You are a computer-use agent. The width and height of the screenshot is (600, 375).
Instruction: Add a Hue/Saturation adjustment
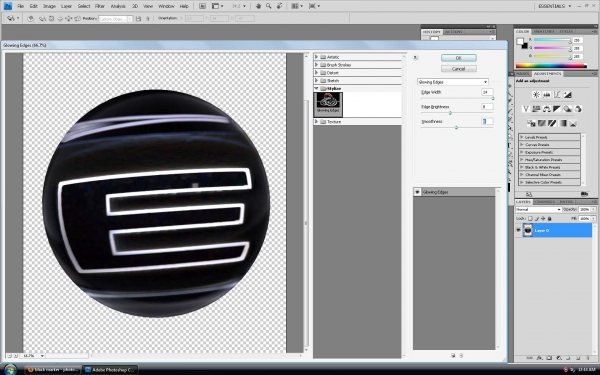536,109
